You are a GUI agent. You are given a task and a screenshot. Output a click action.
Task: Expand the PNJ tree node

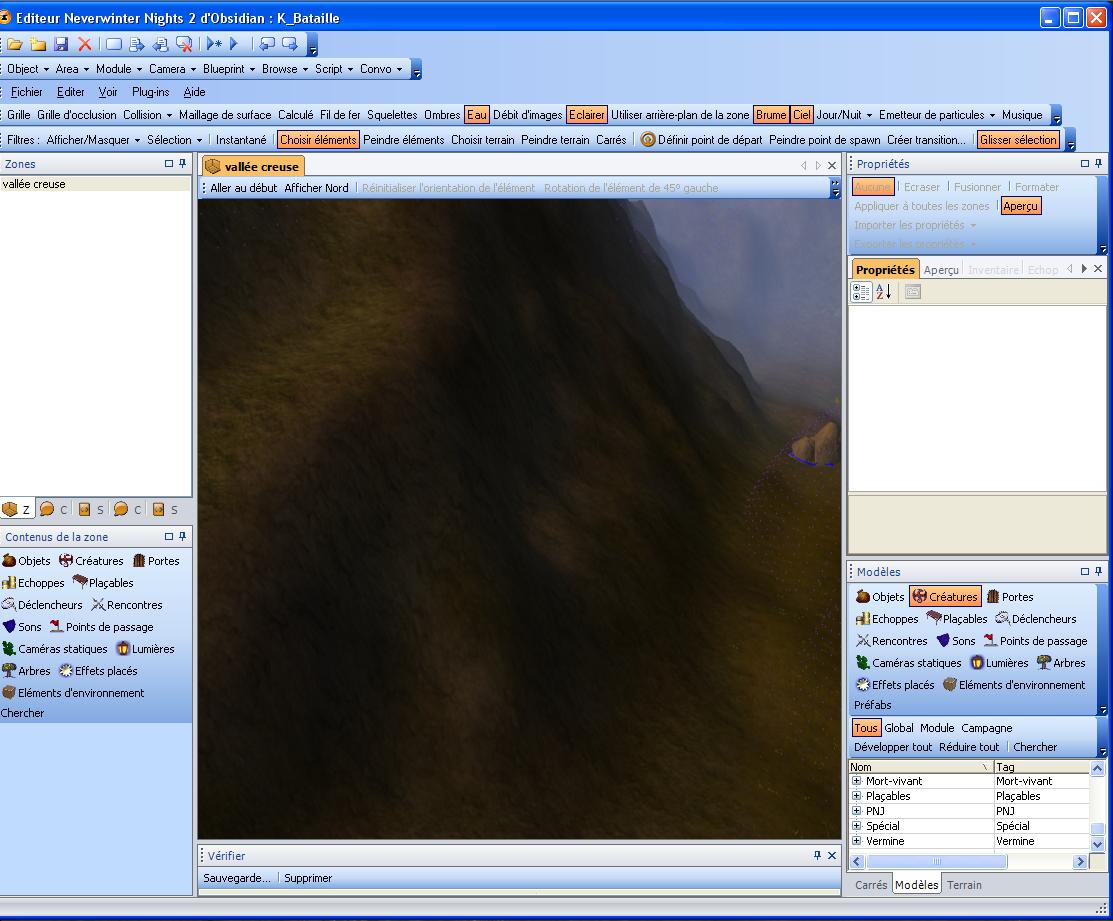point(857,810)
